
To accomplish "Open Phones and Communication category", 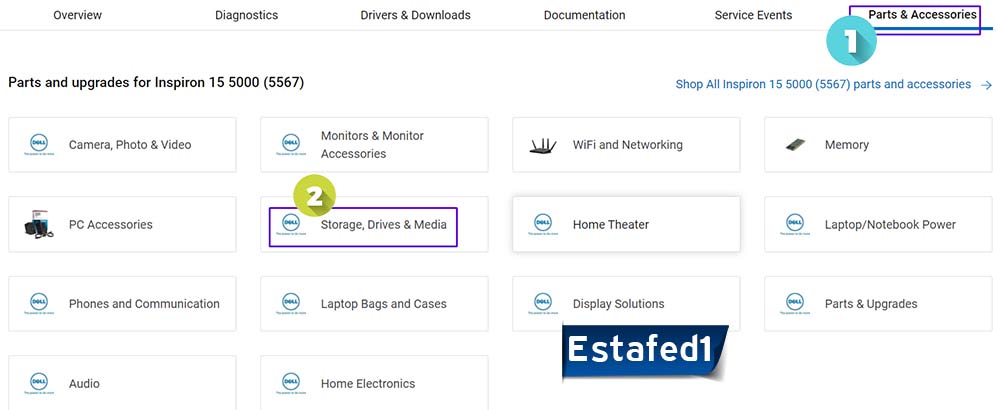I will 122,304.
